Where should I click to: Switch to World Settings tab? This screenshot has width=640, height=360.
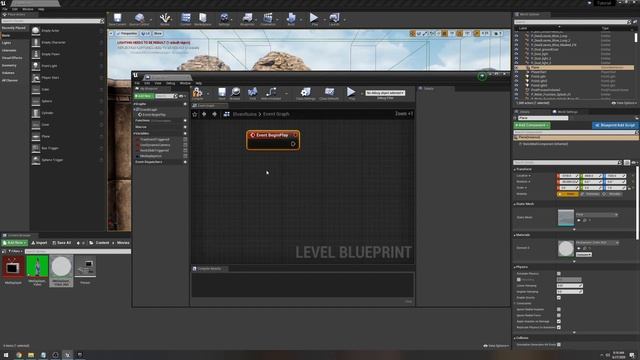565,112
